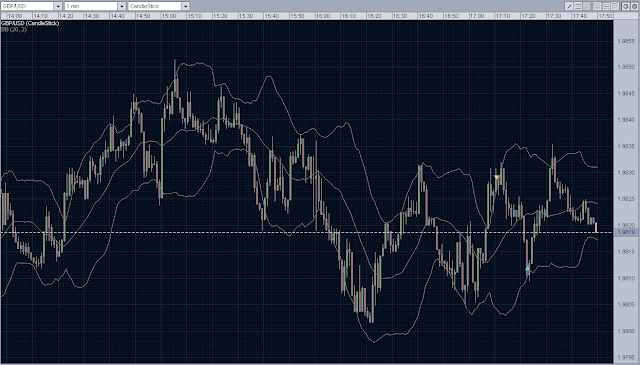Viewport: 640px width, 365px height.
Task: Click the table grid toolbar icon
Action: [x=615, y=6]
